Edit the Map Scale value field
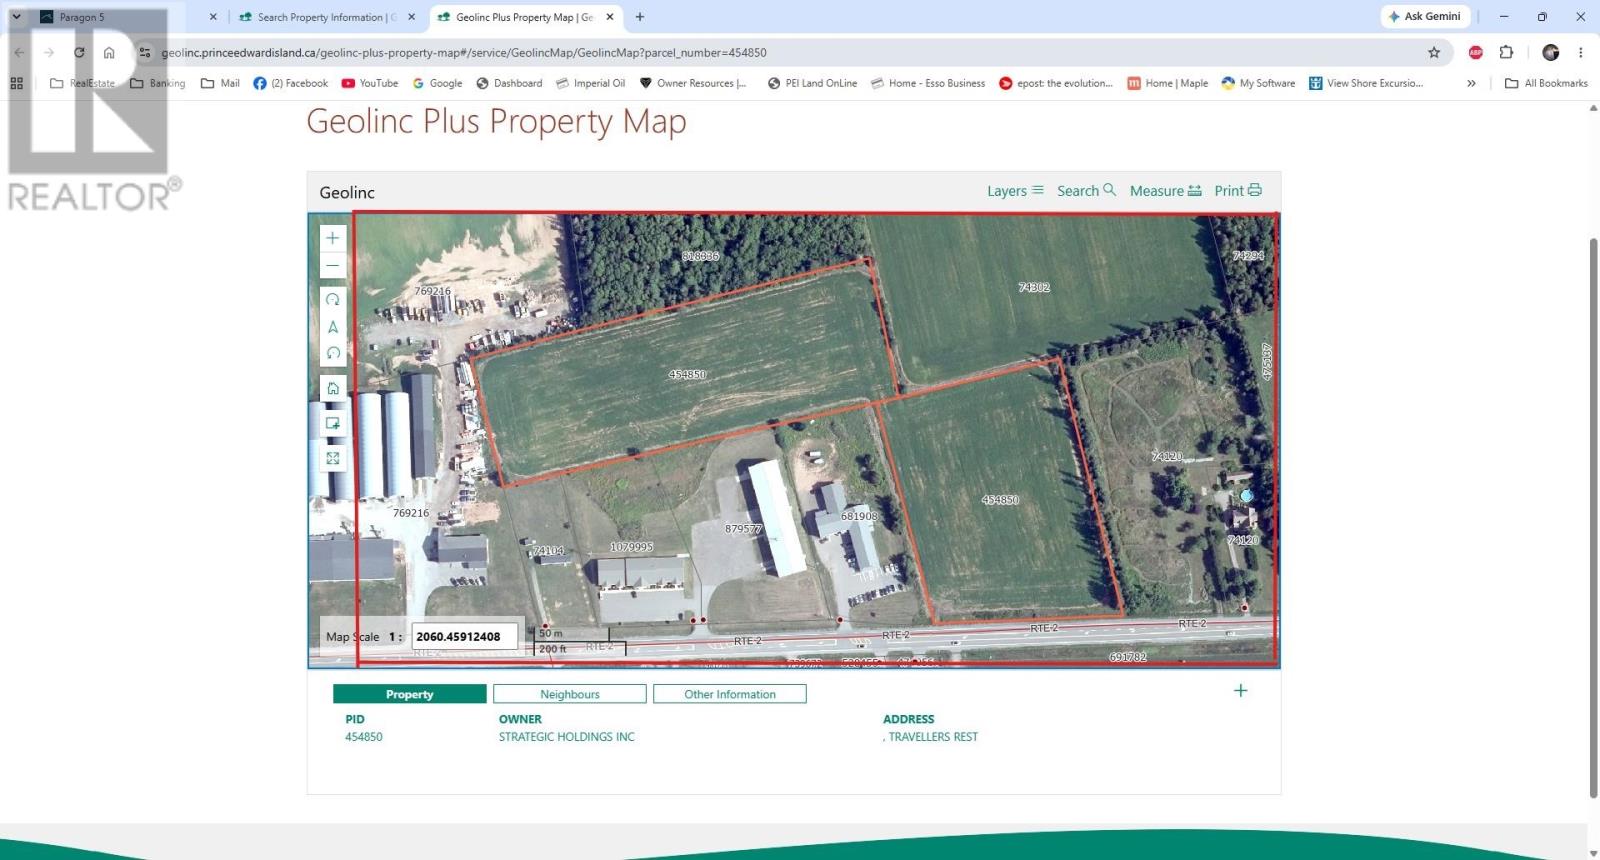Screen dimensions: 1600x860 point(465,636)
